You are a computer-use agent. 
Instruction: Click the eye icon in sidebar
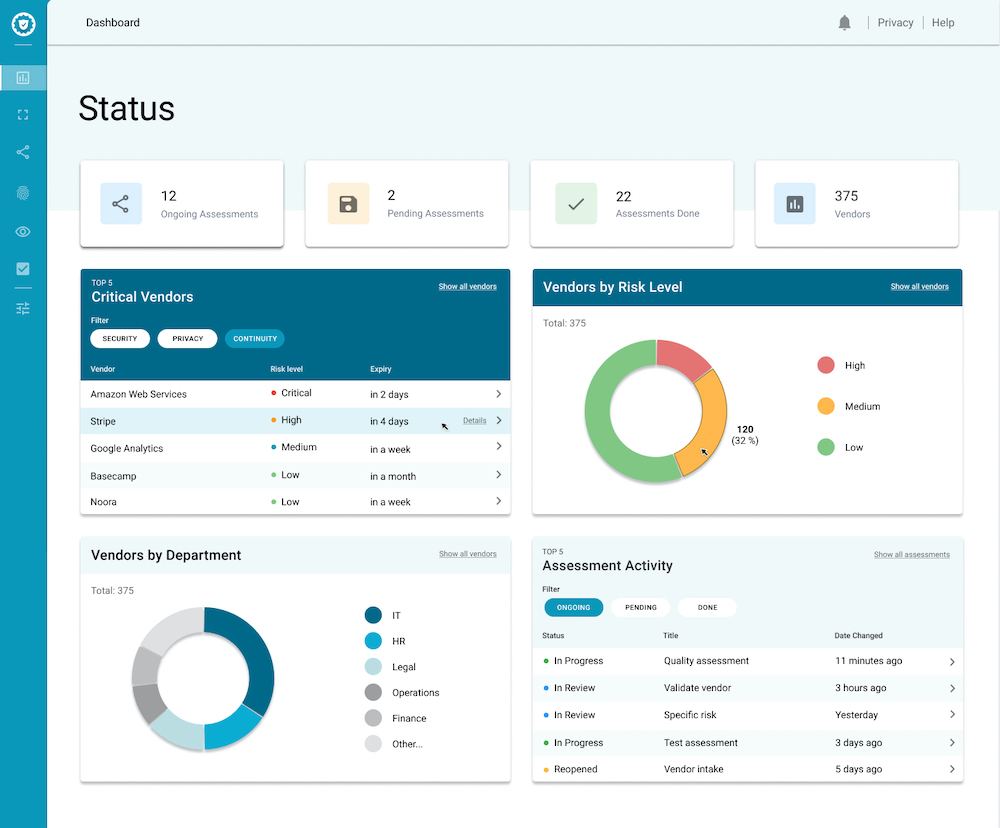point(23,231)
